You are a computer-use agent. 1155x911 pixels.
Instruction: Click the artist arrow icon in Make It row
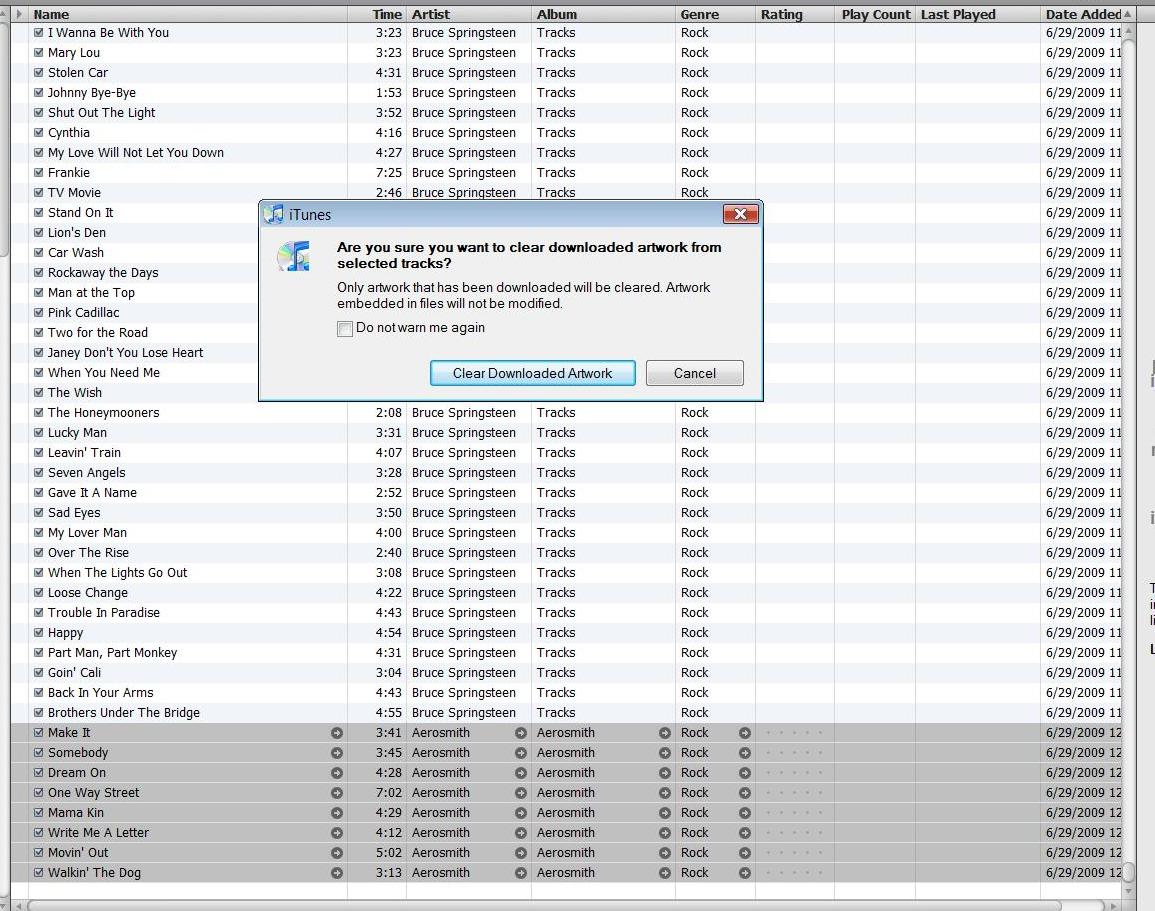point(521,733)
